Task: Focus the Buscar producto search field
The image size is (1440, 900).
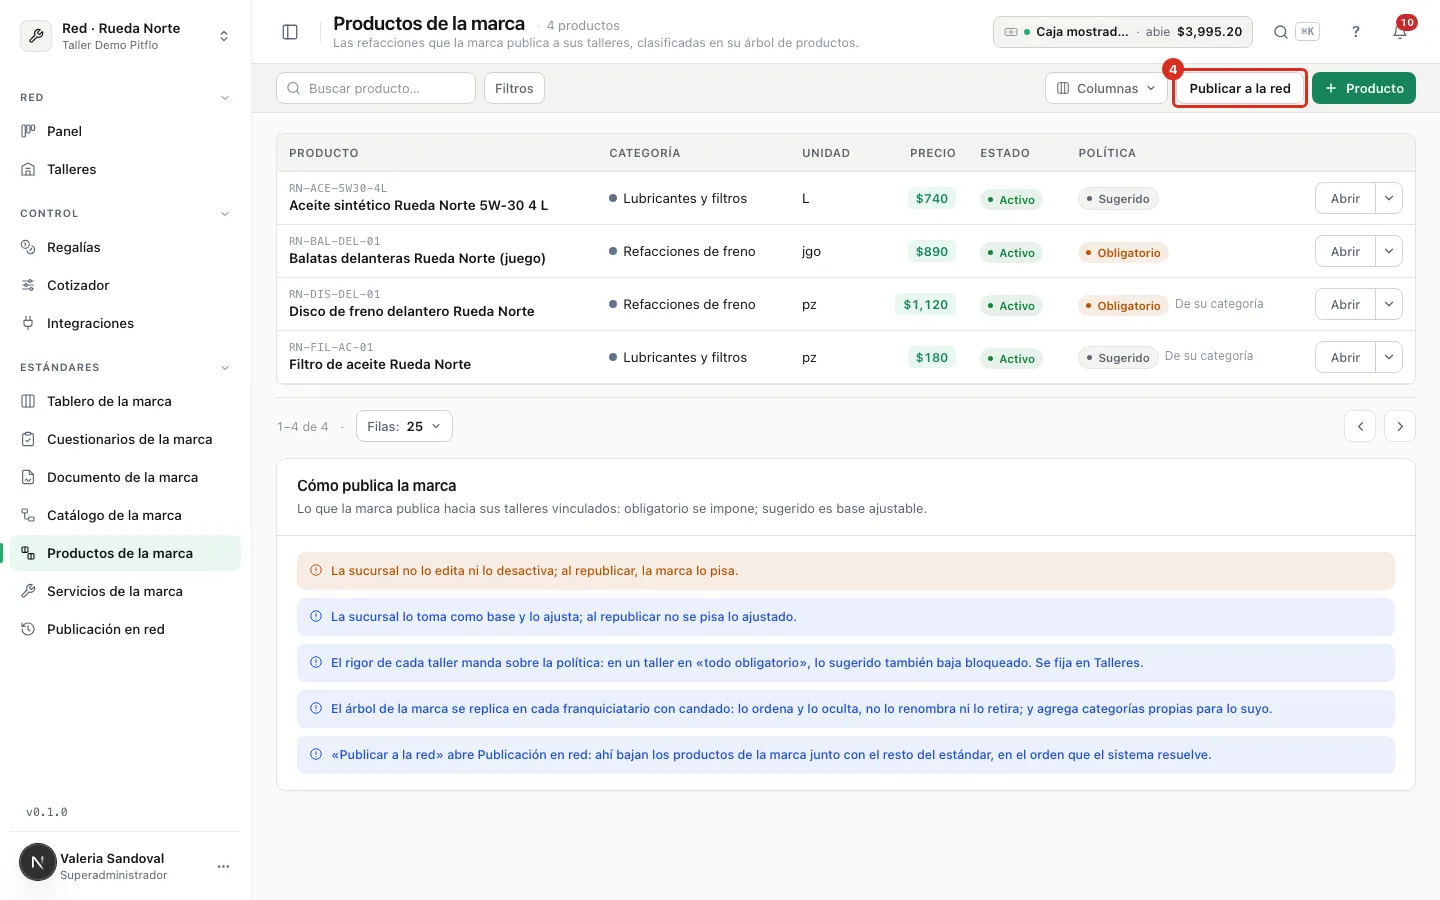Action: [x=376, y=88]
